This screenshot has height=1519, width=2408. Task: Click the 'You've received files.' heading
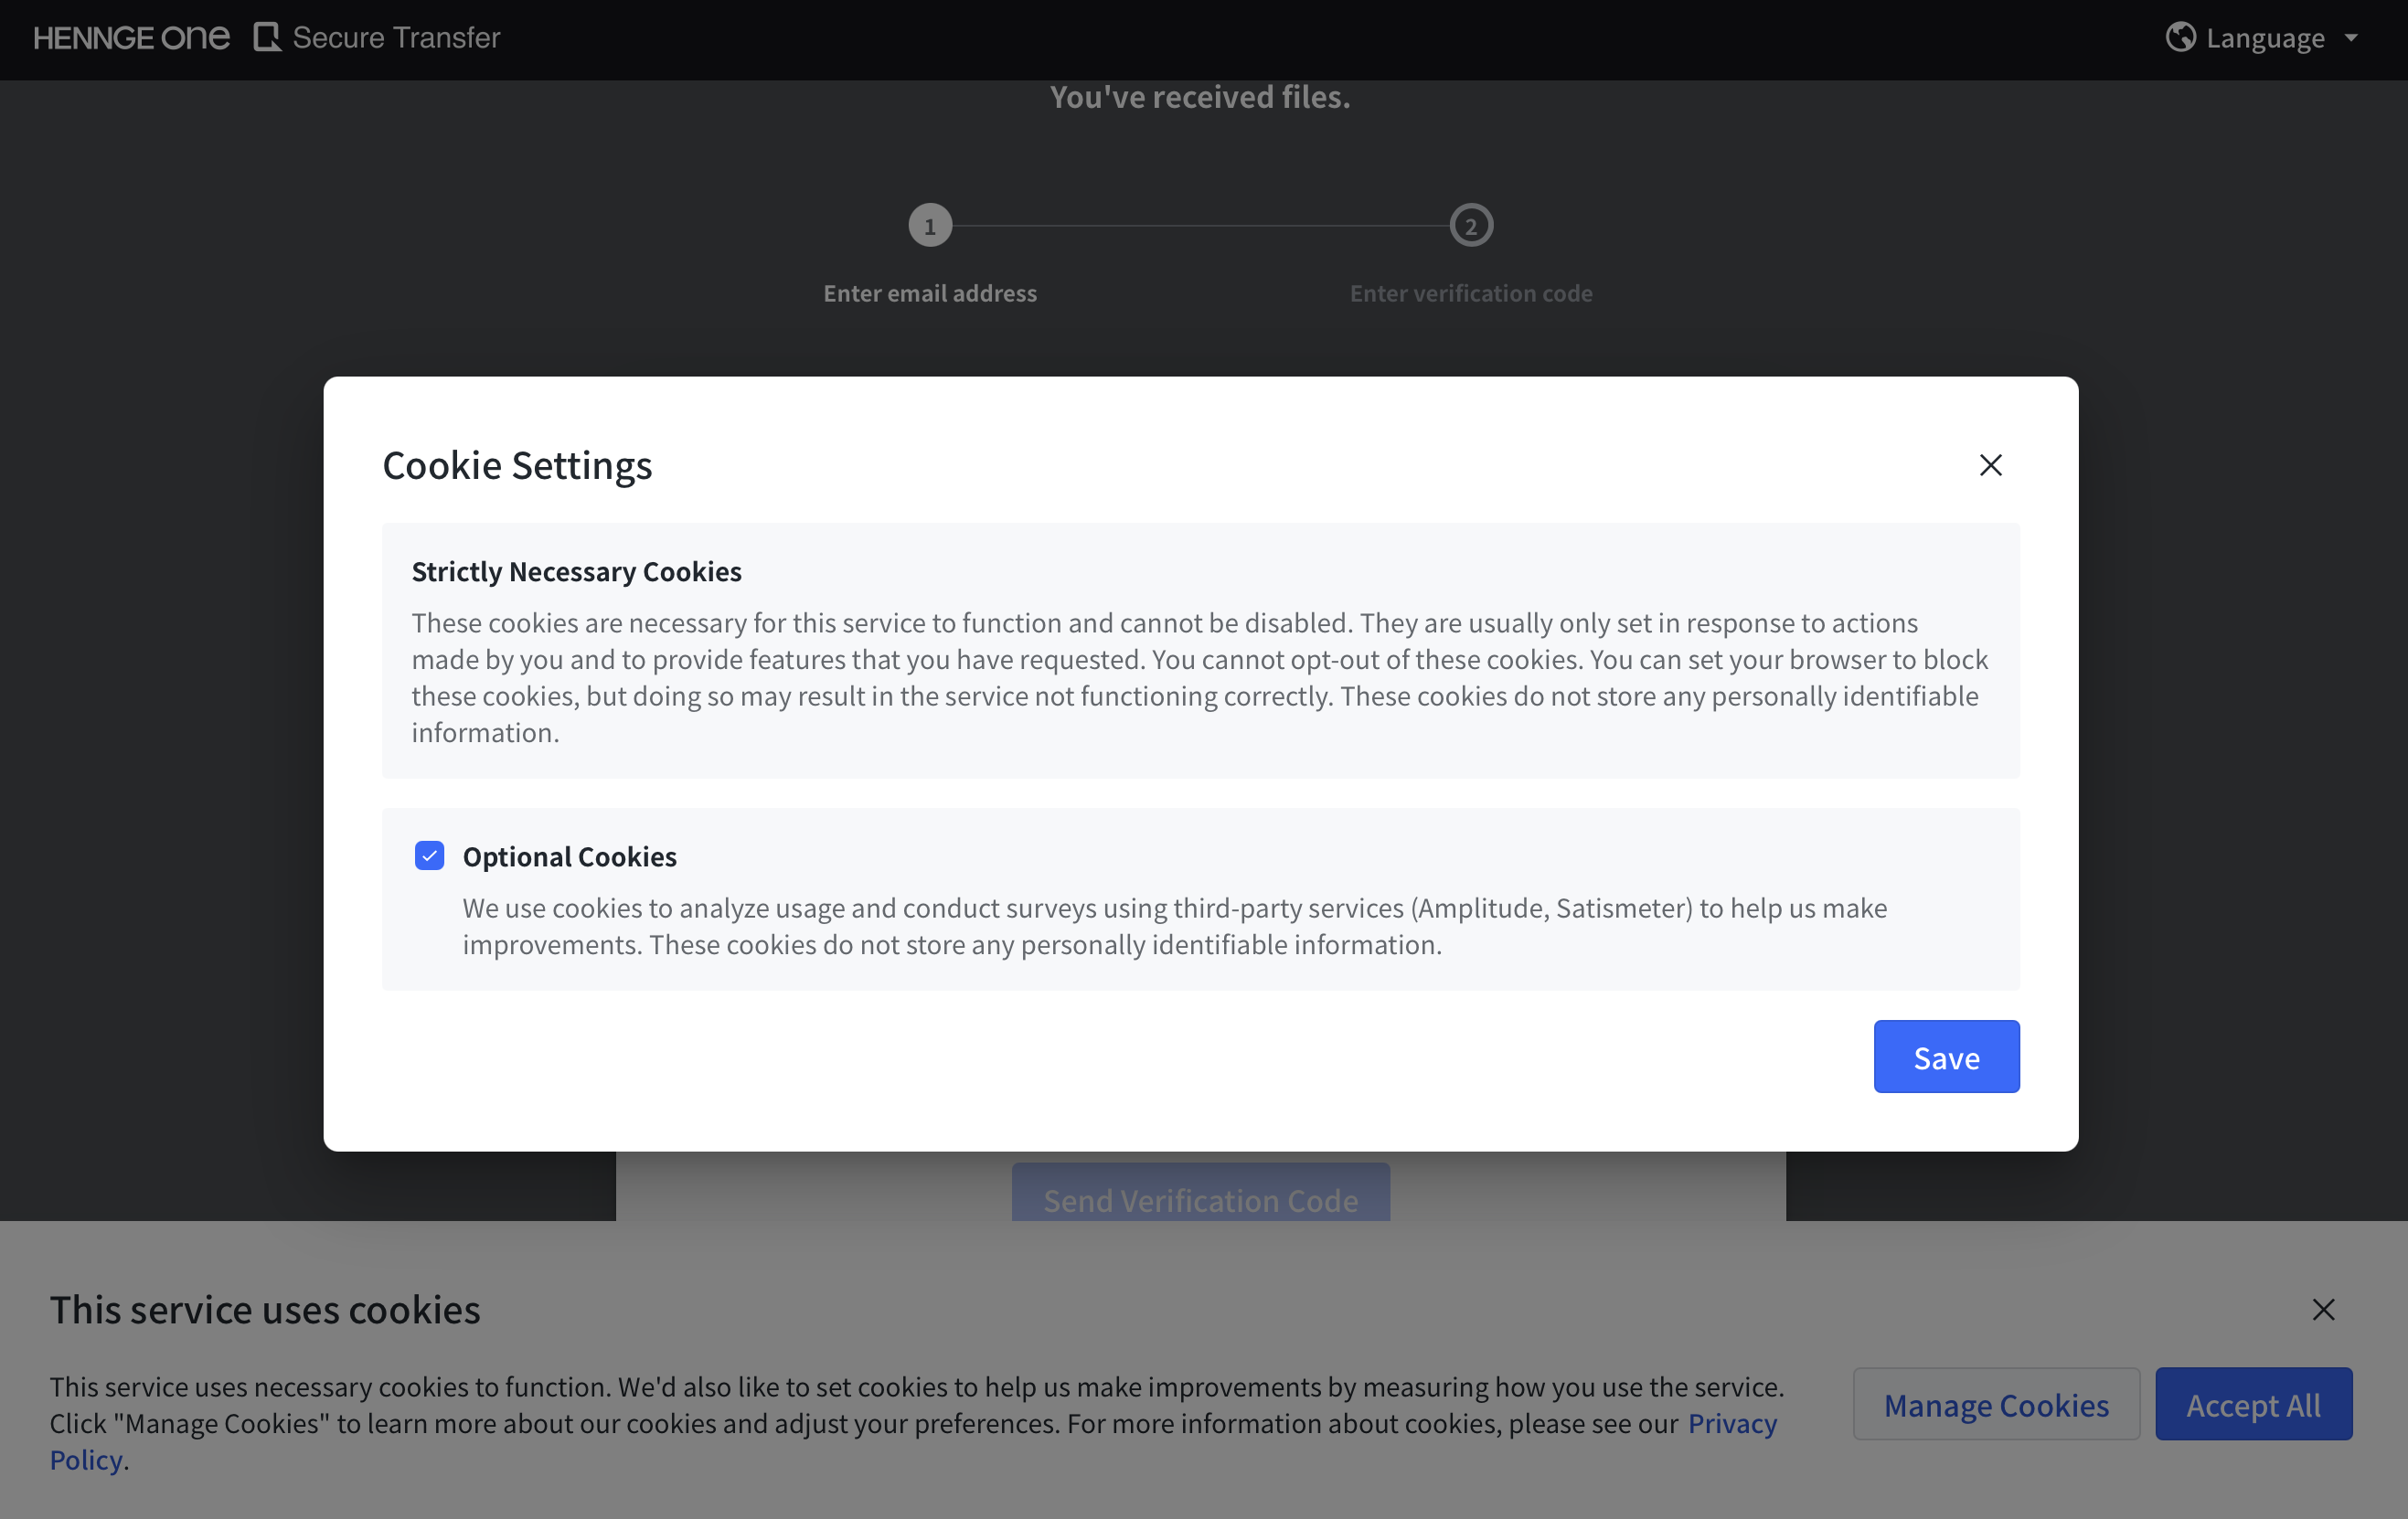point(1200,97)
